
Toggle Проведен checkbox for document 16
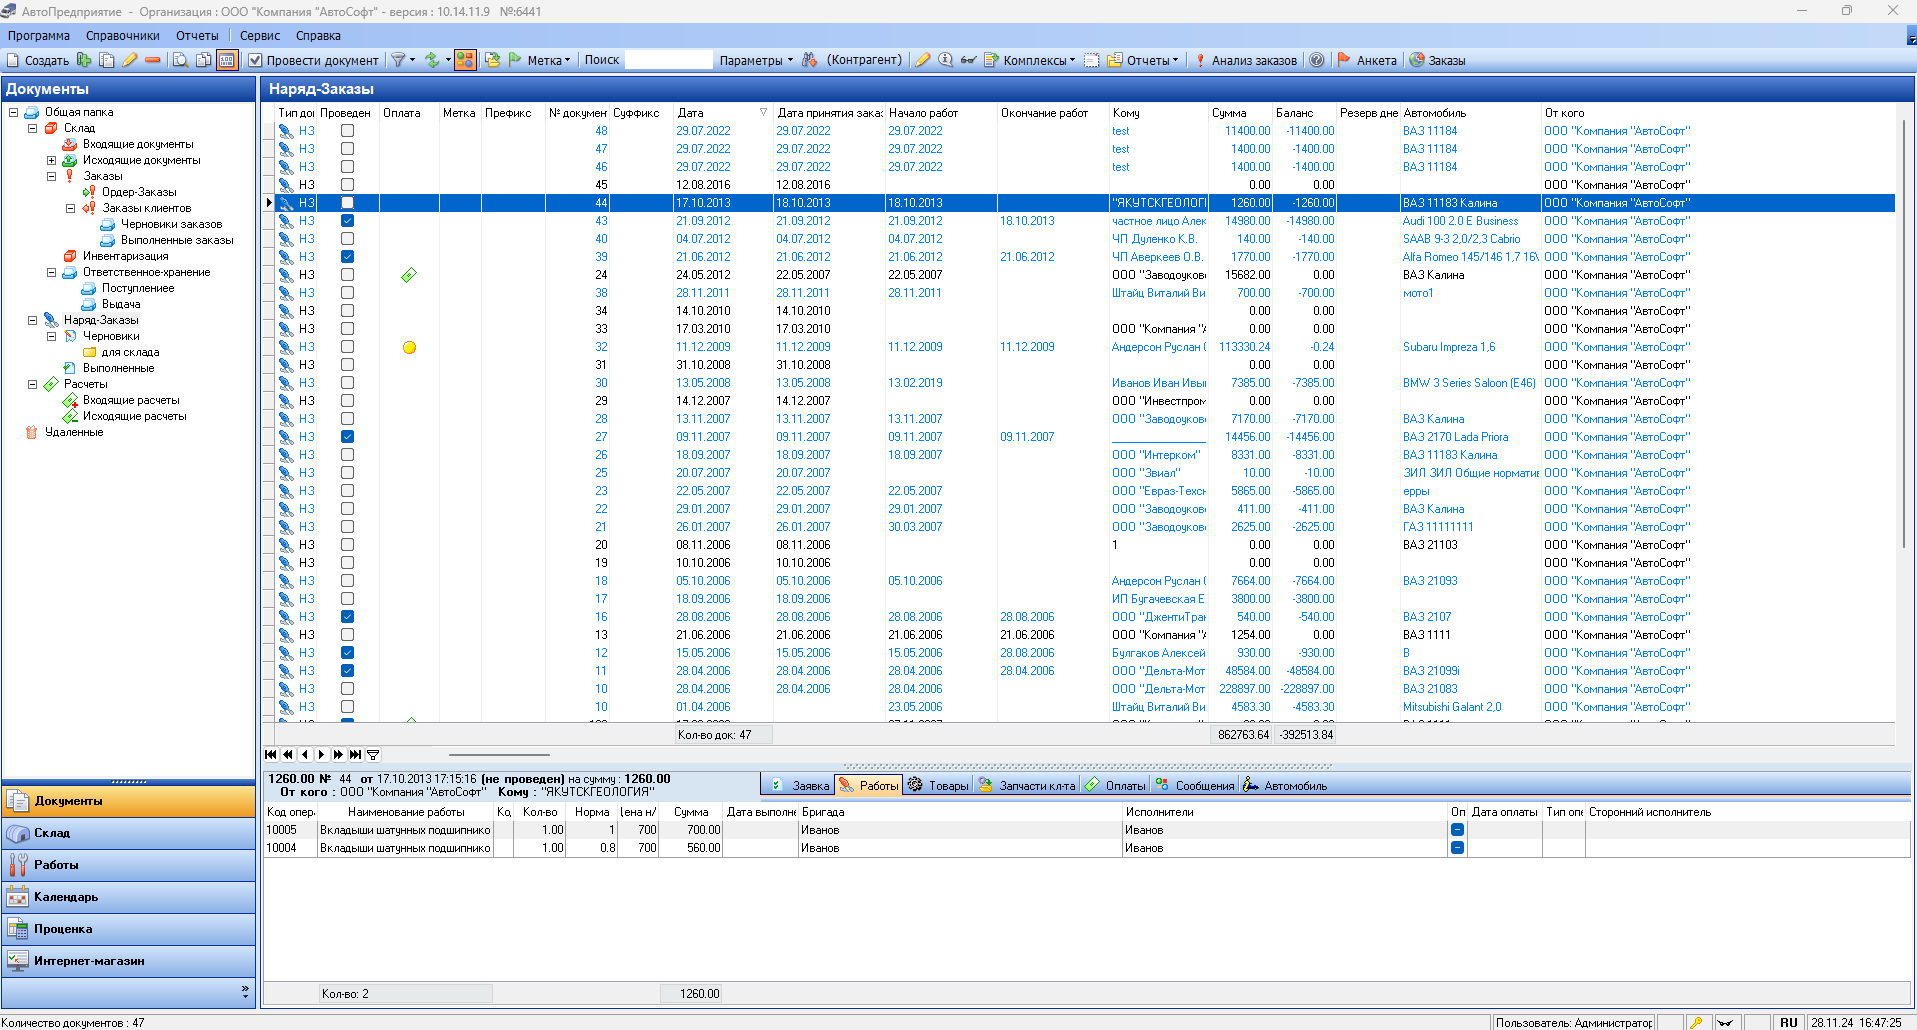tap(347, 616)
